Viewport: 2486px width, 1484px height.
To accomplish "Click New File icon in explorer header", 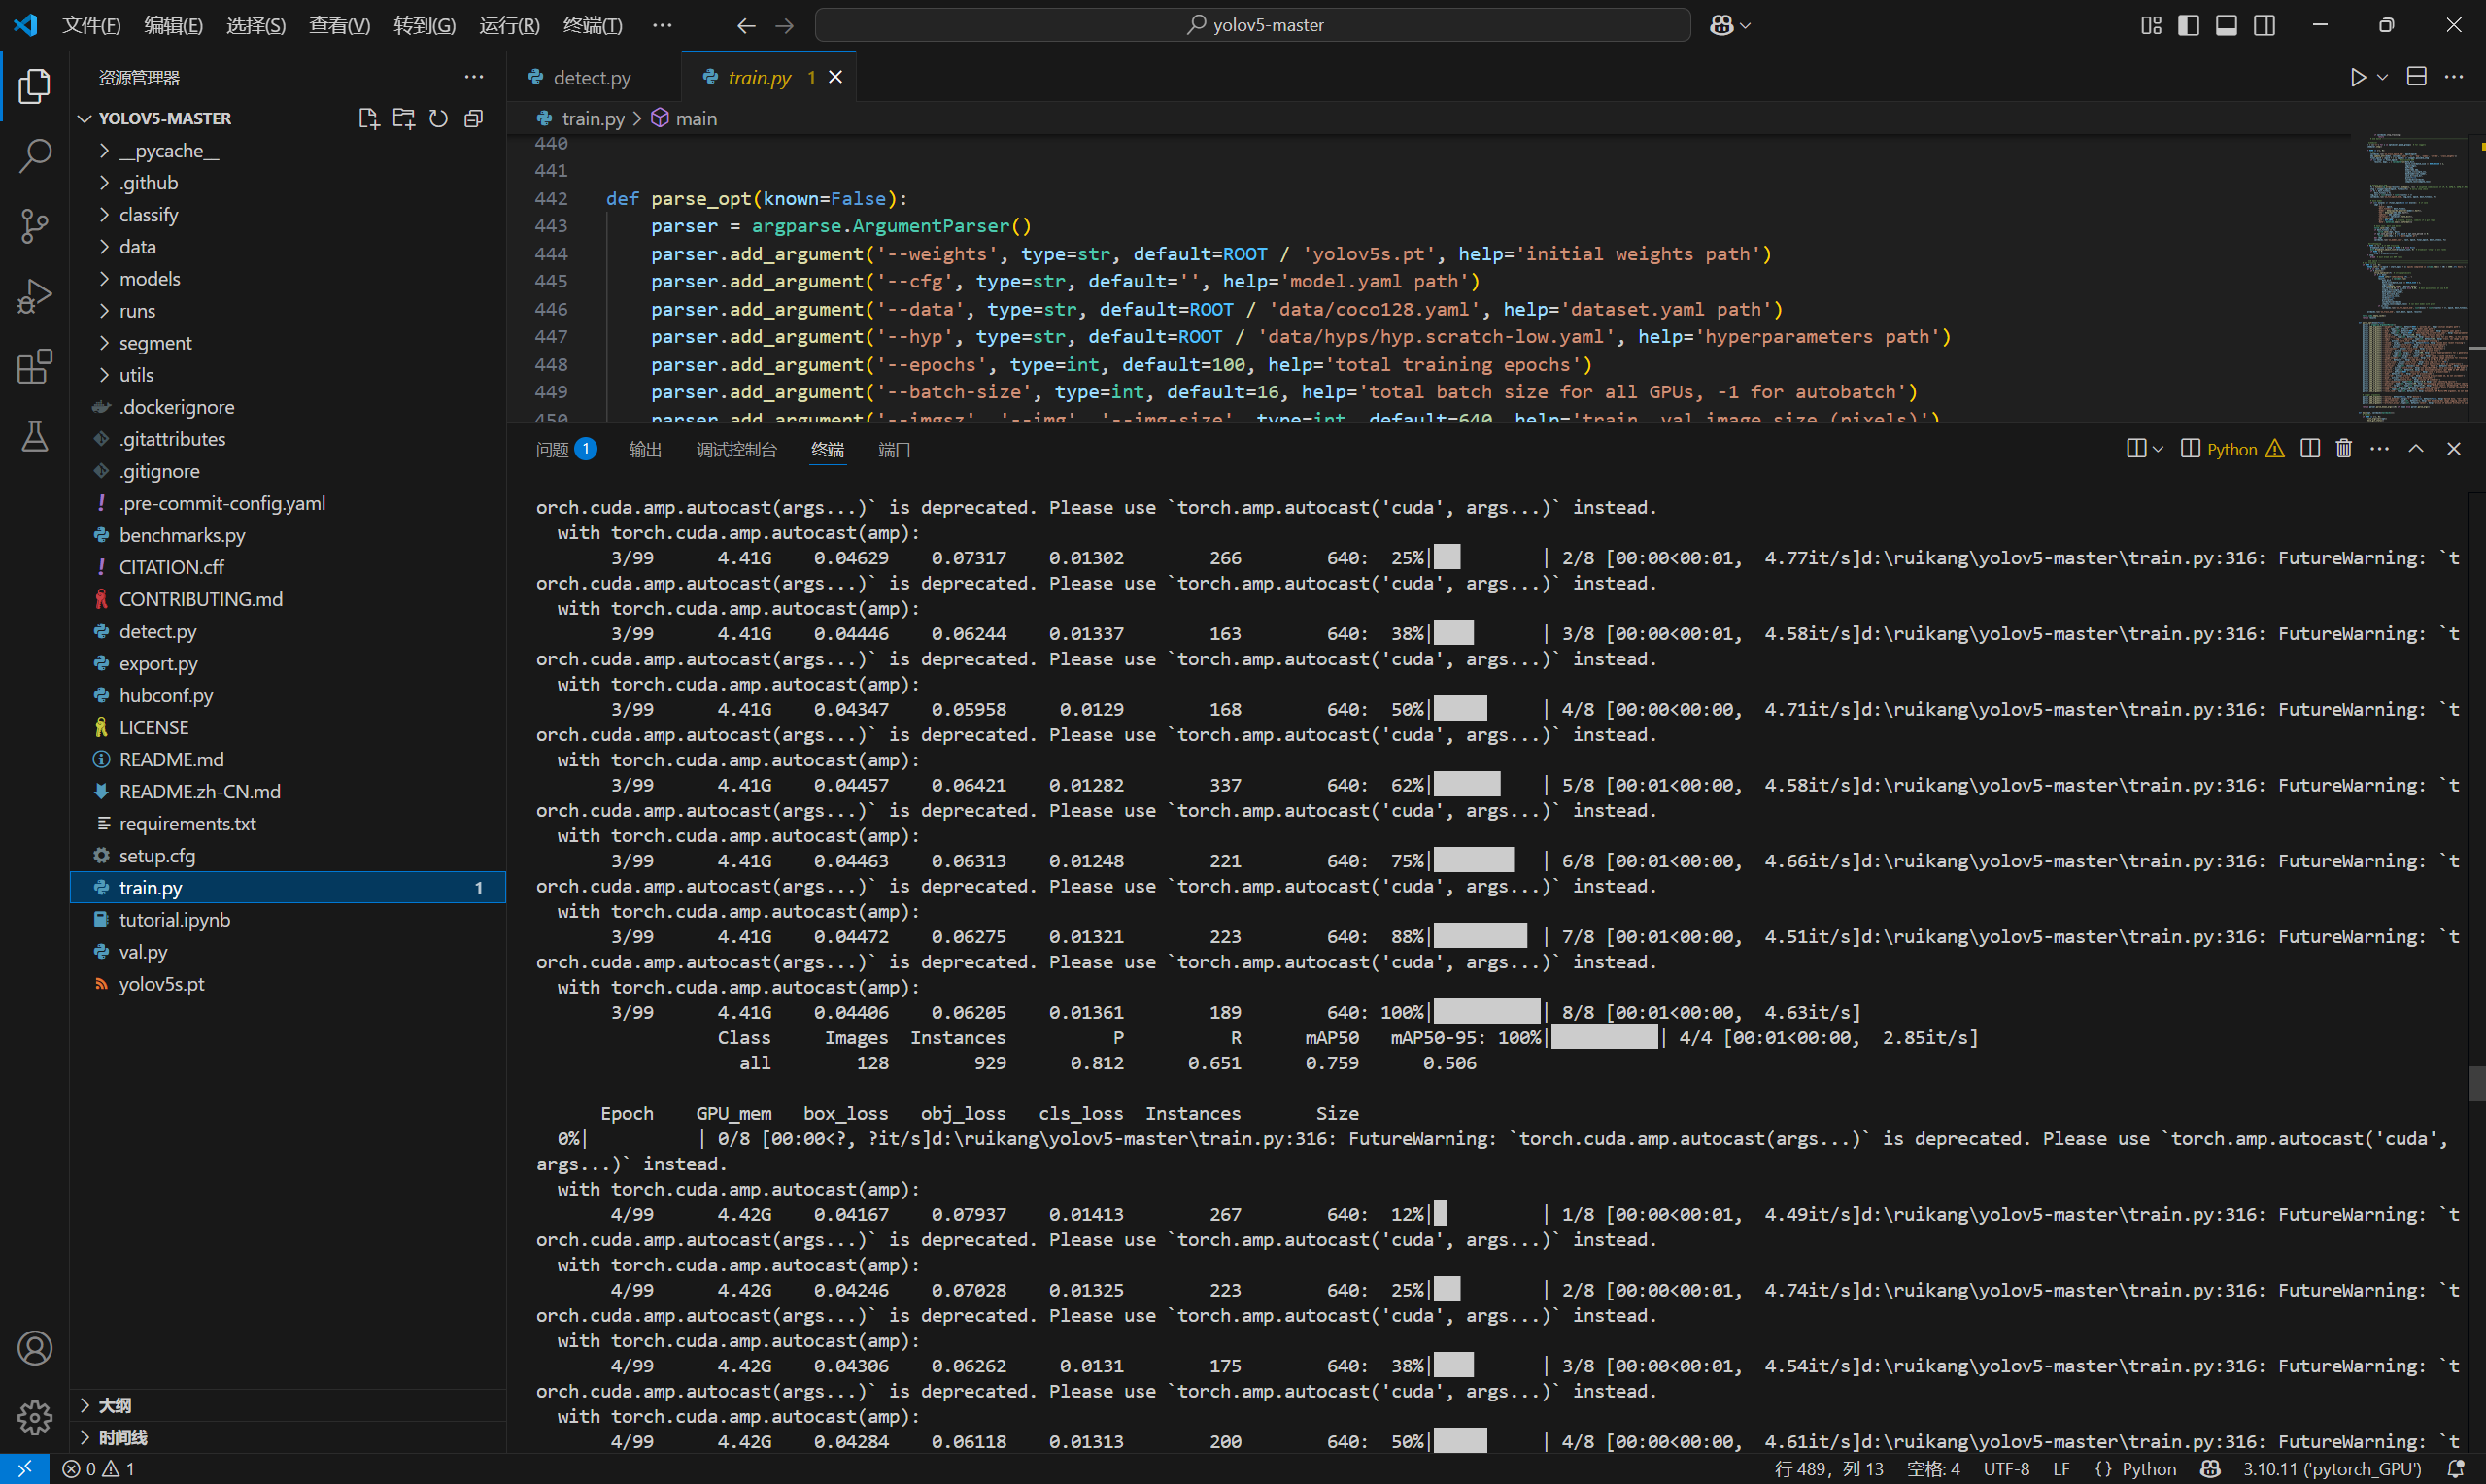I will pos(368,119).
